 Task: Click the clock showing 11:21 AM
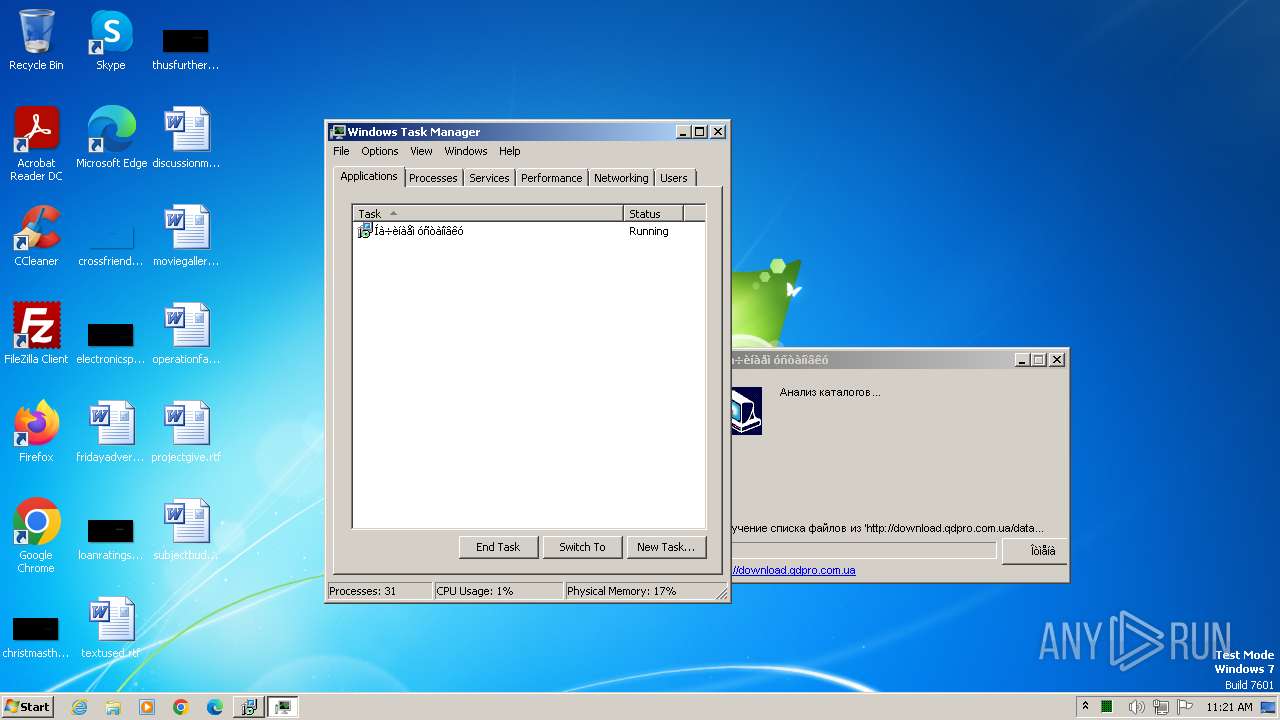tap(1229, 707)
